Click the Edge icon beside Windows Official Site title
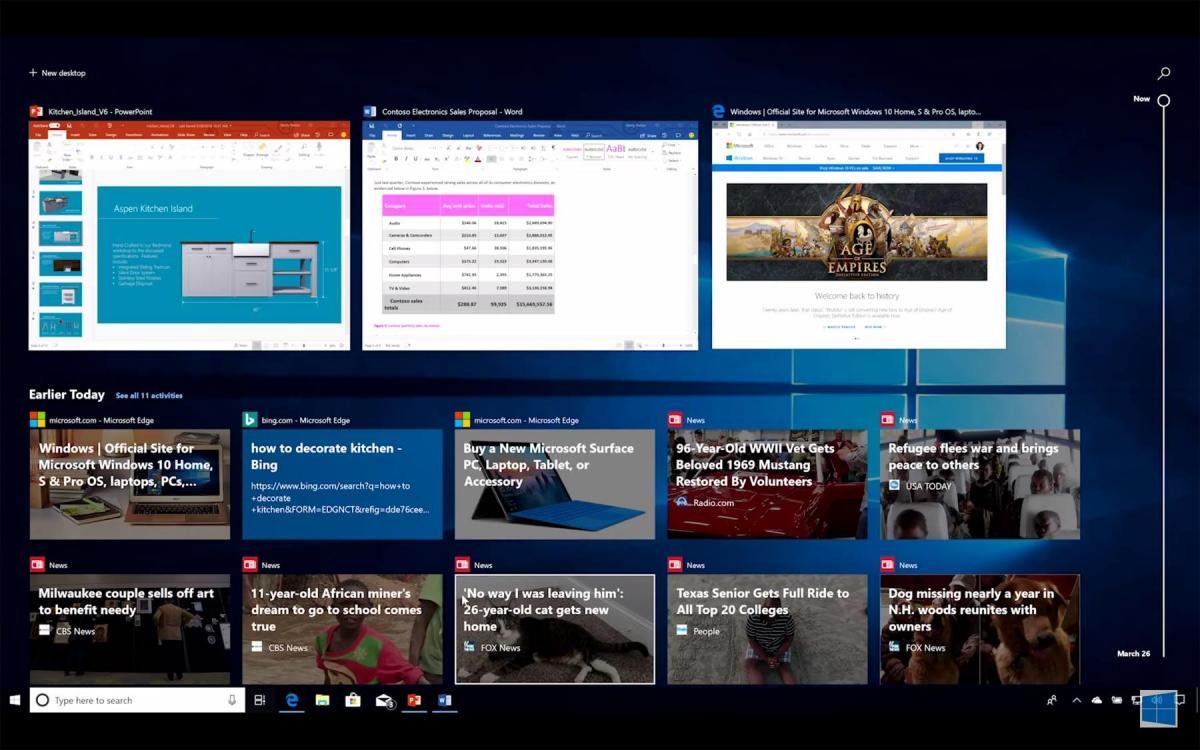 [x=718, y=112]
